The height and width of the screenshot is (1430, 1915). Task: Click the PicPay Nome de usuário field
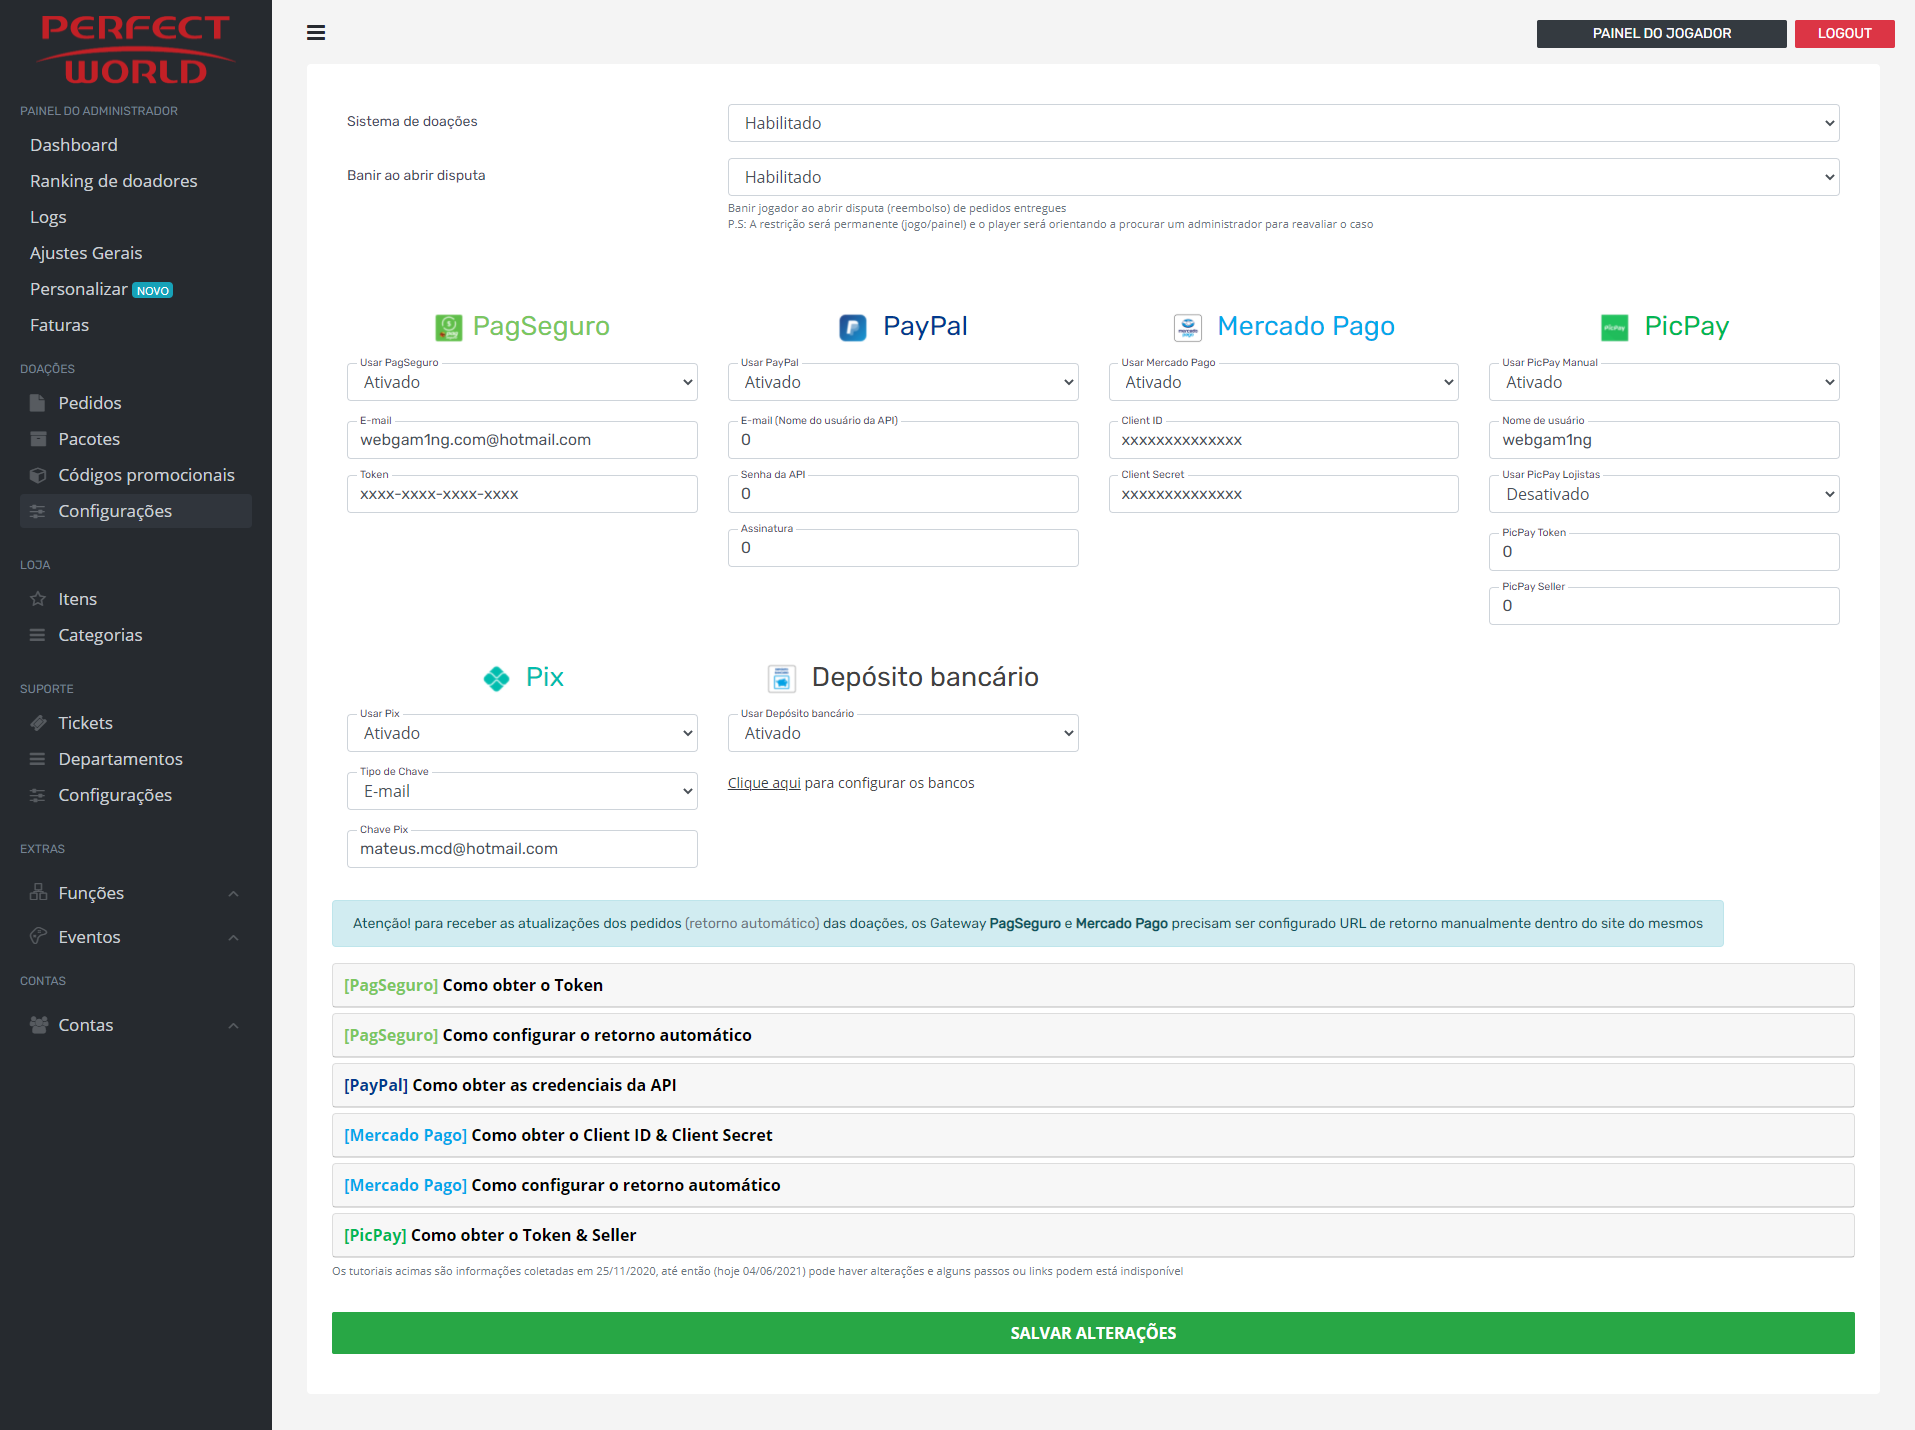click(x=1664, y=440)
